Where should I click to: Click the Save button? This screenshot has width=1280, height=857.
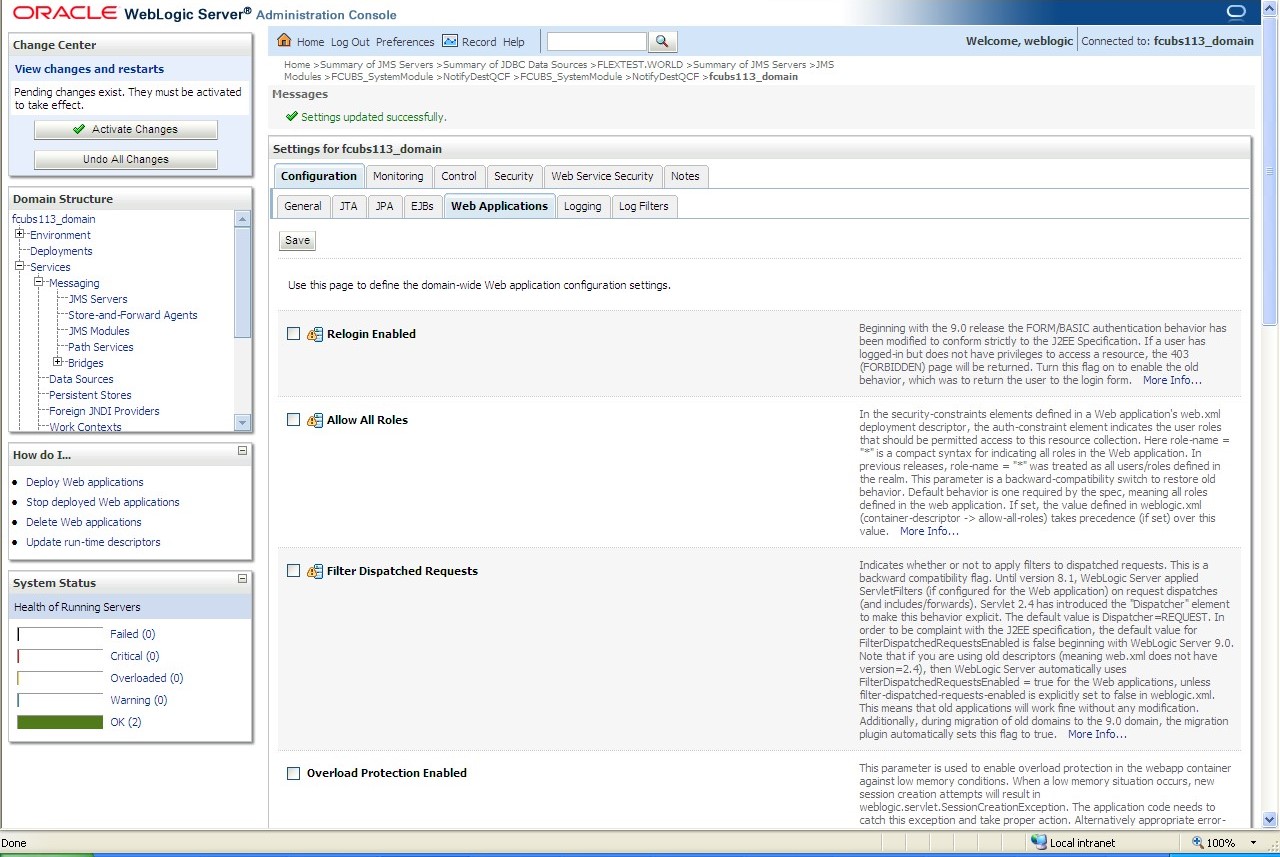coord(297,240)
